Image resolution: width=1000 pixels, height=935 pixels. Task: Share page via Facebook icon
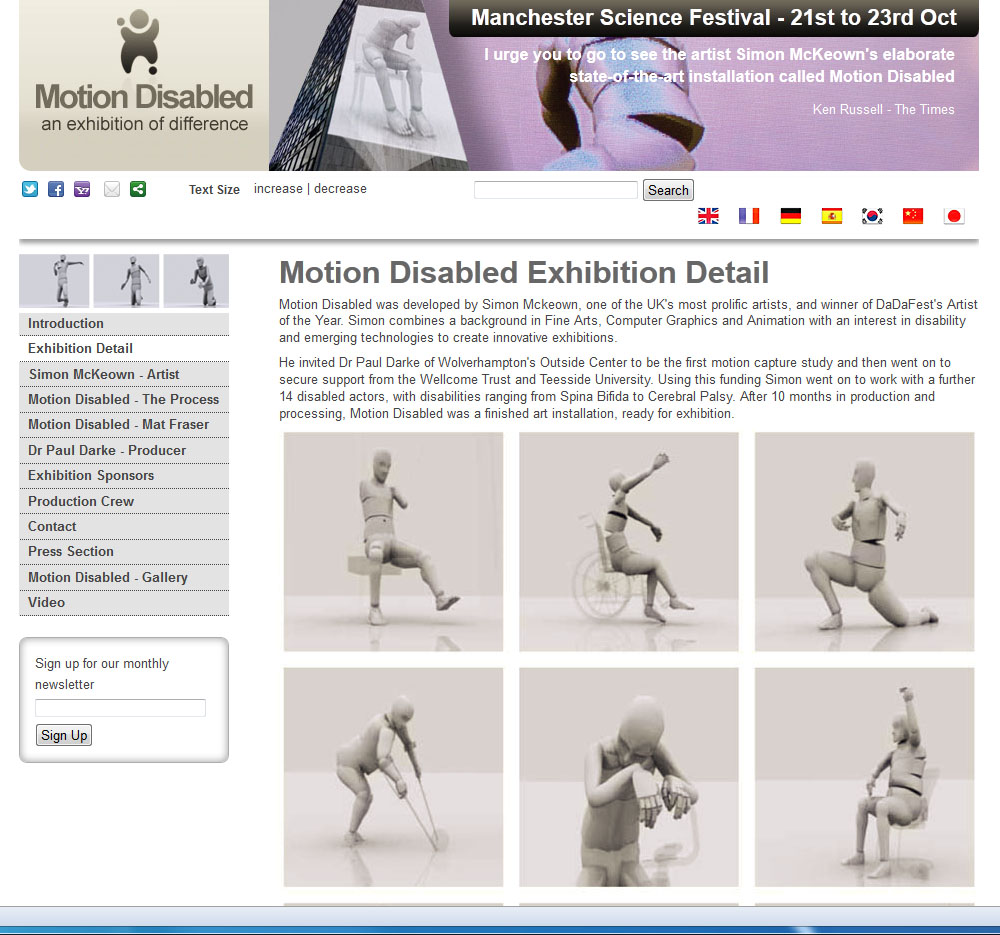click(x=56, y=189)
